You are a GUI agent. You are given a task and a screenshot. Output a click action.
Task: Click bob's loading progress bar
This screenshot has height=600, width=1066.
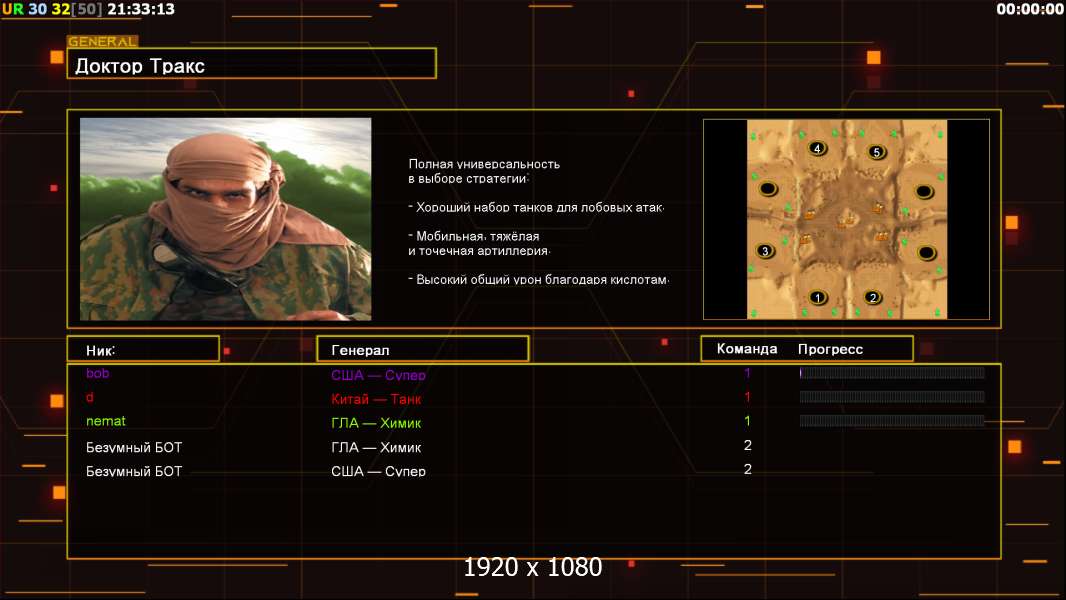[892, 372]
